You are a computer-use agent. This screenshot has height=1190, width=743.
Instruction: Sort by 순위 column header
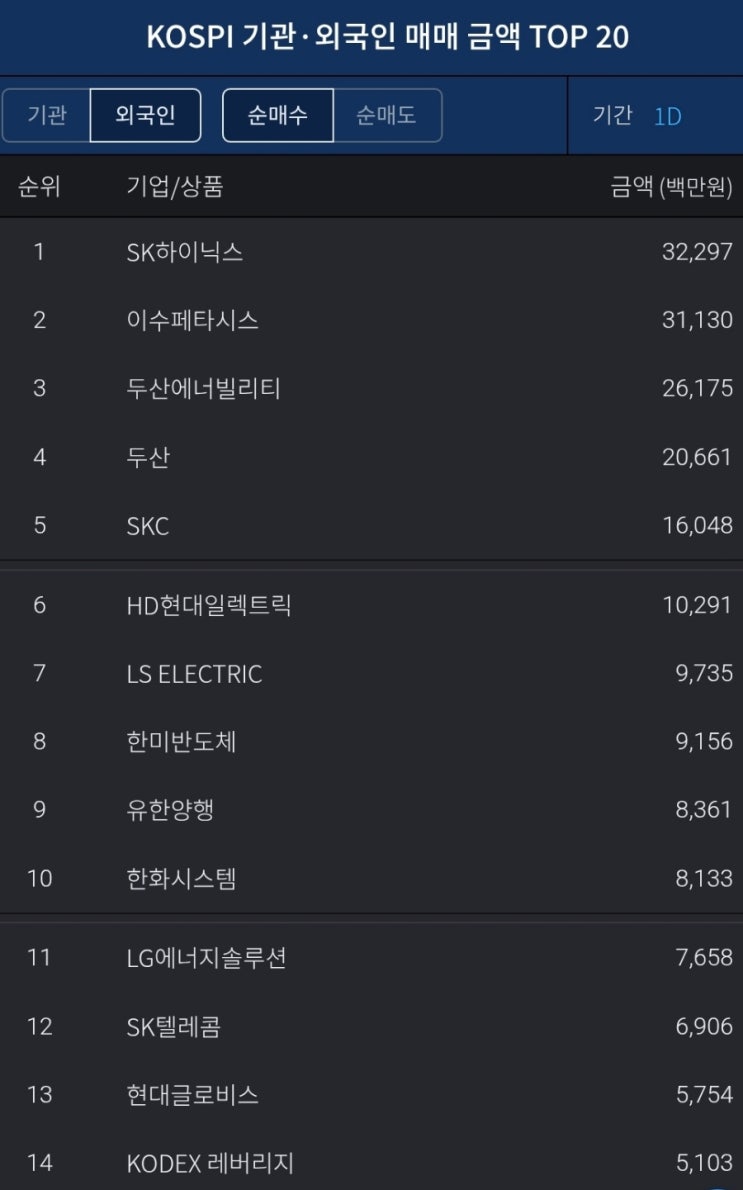(39, 187)
